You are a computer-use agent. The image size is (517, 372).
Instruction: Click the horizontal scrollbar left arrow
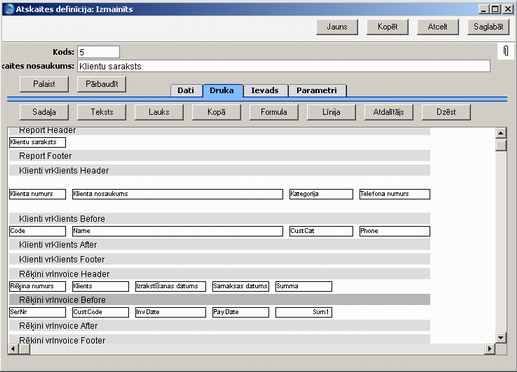[13, 349]
